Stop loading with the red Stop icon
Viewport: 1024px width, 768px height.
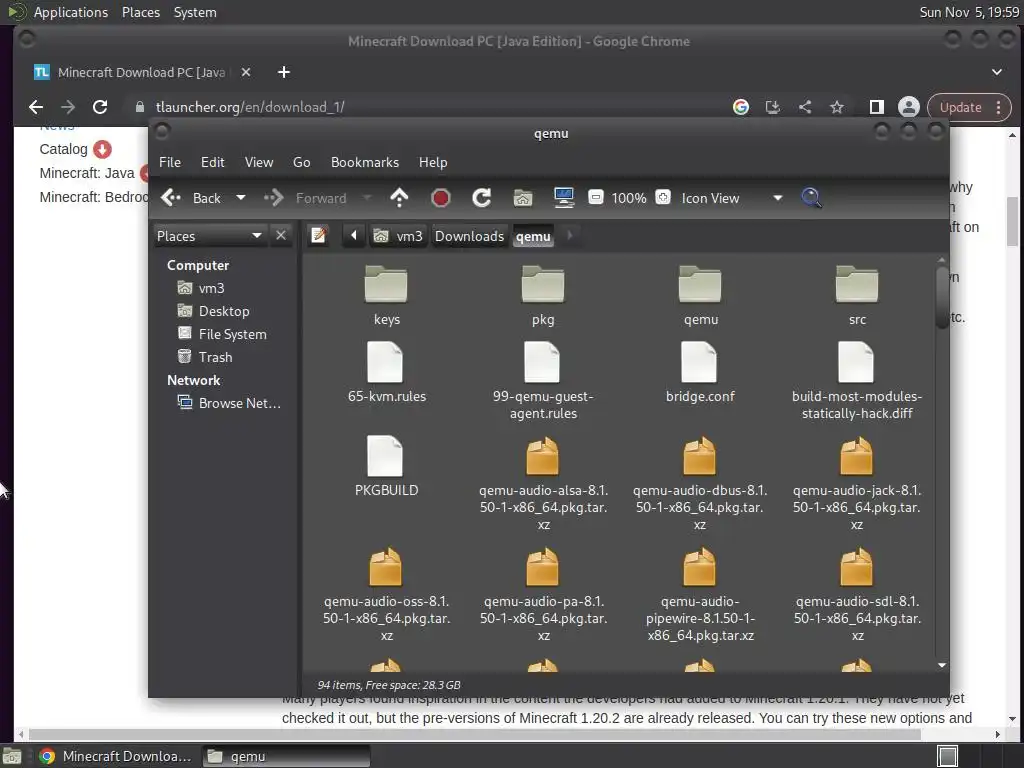click(x=441, y=198)
